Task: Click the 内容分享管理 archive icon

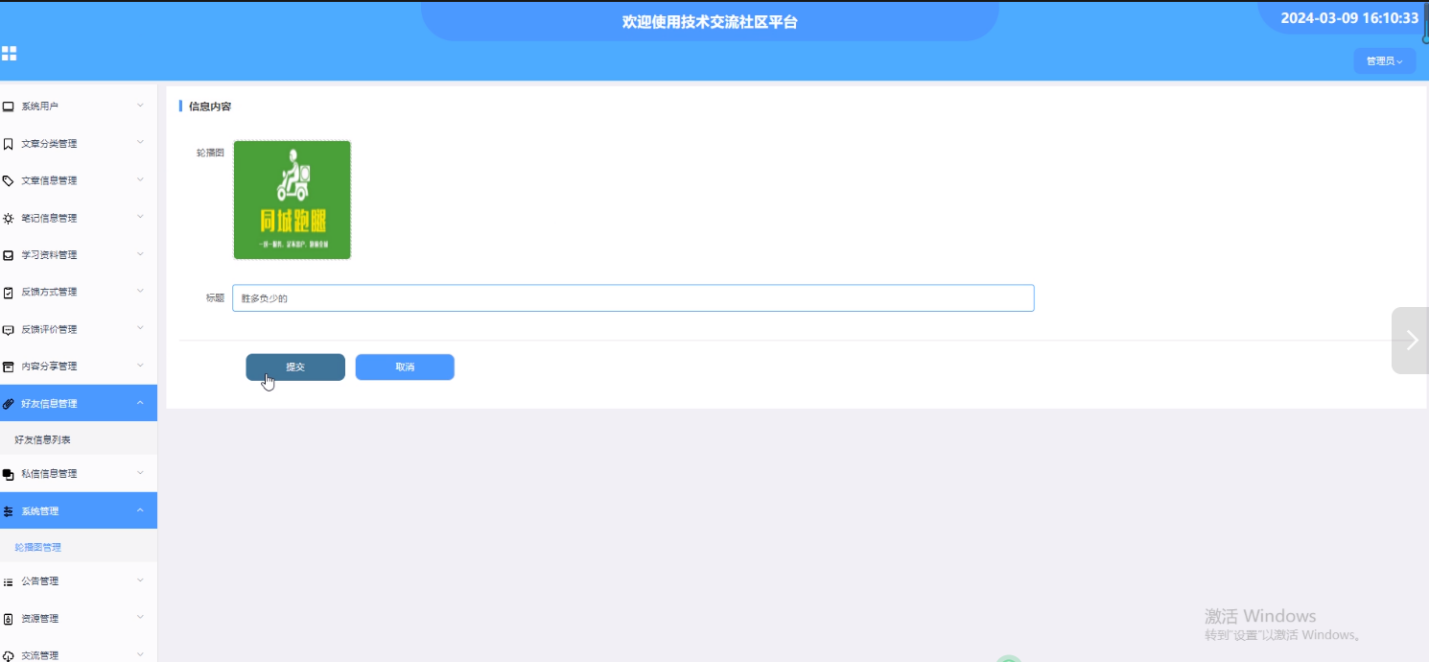Action: point(8,367)
